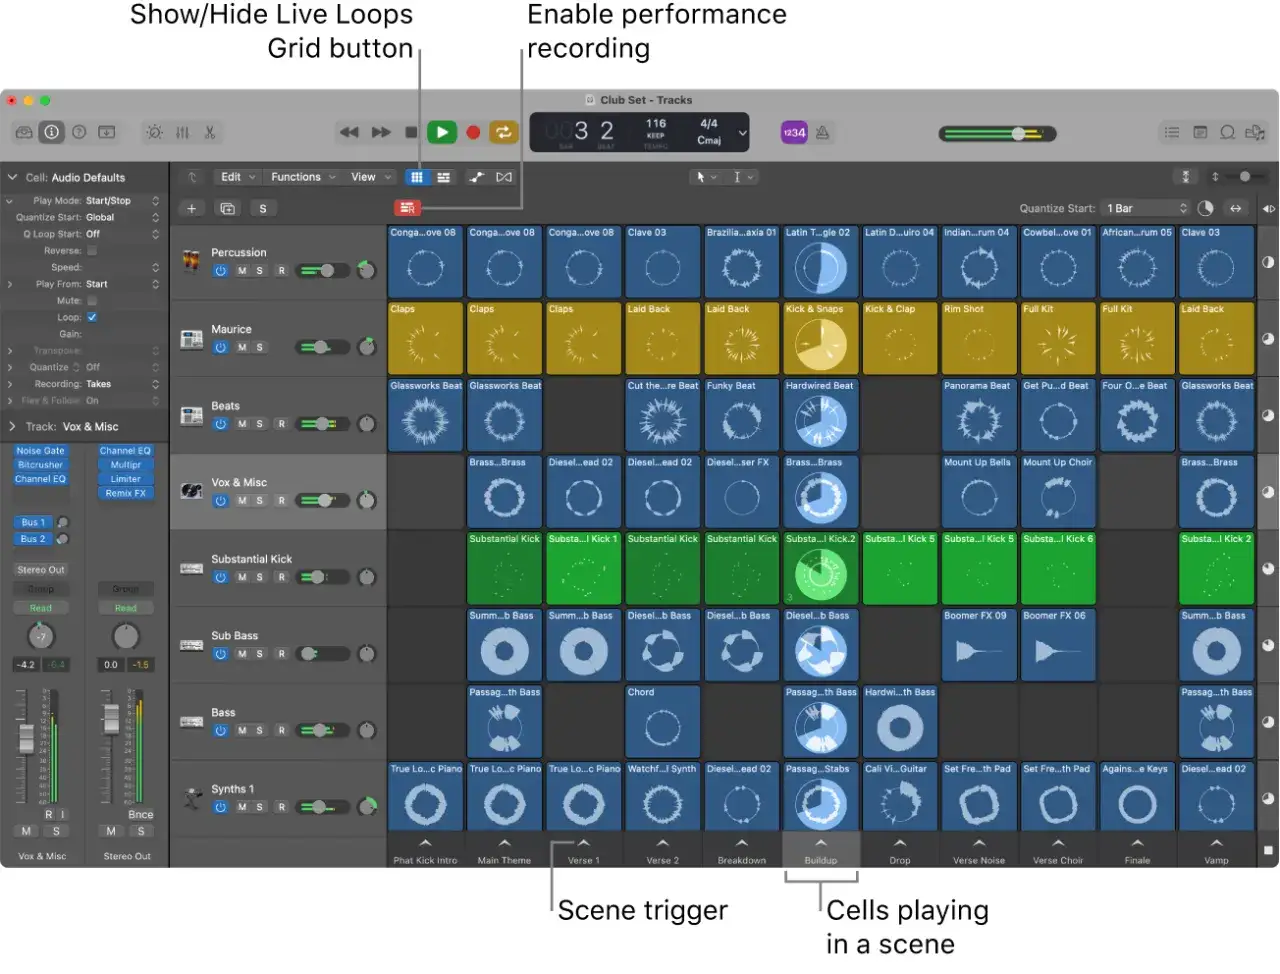Click the Bus 1 send slot
This screenshot has height=974, width=1280.
coord(33,522)
